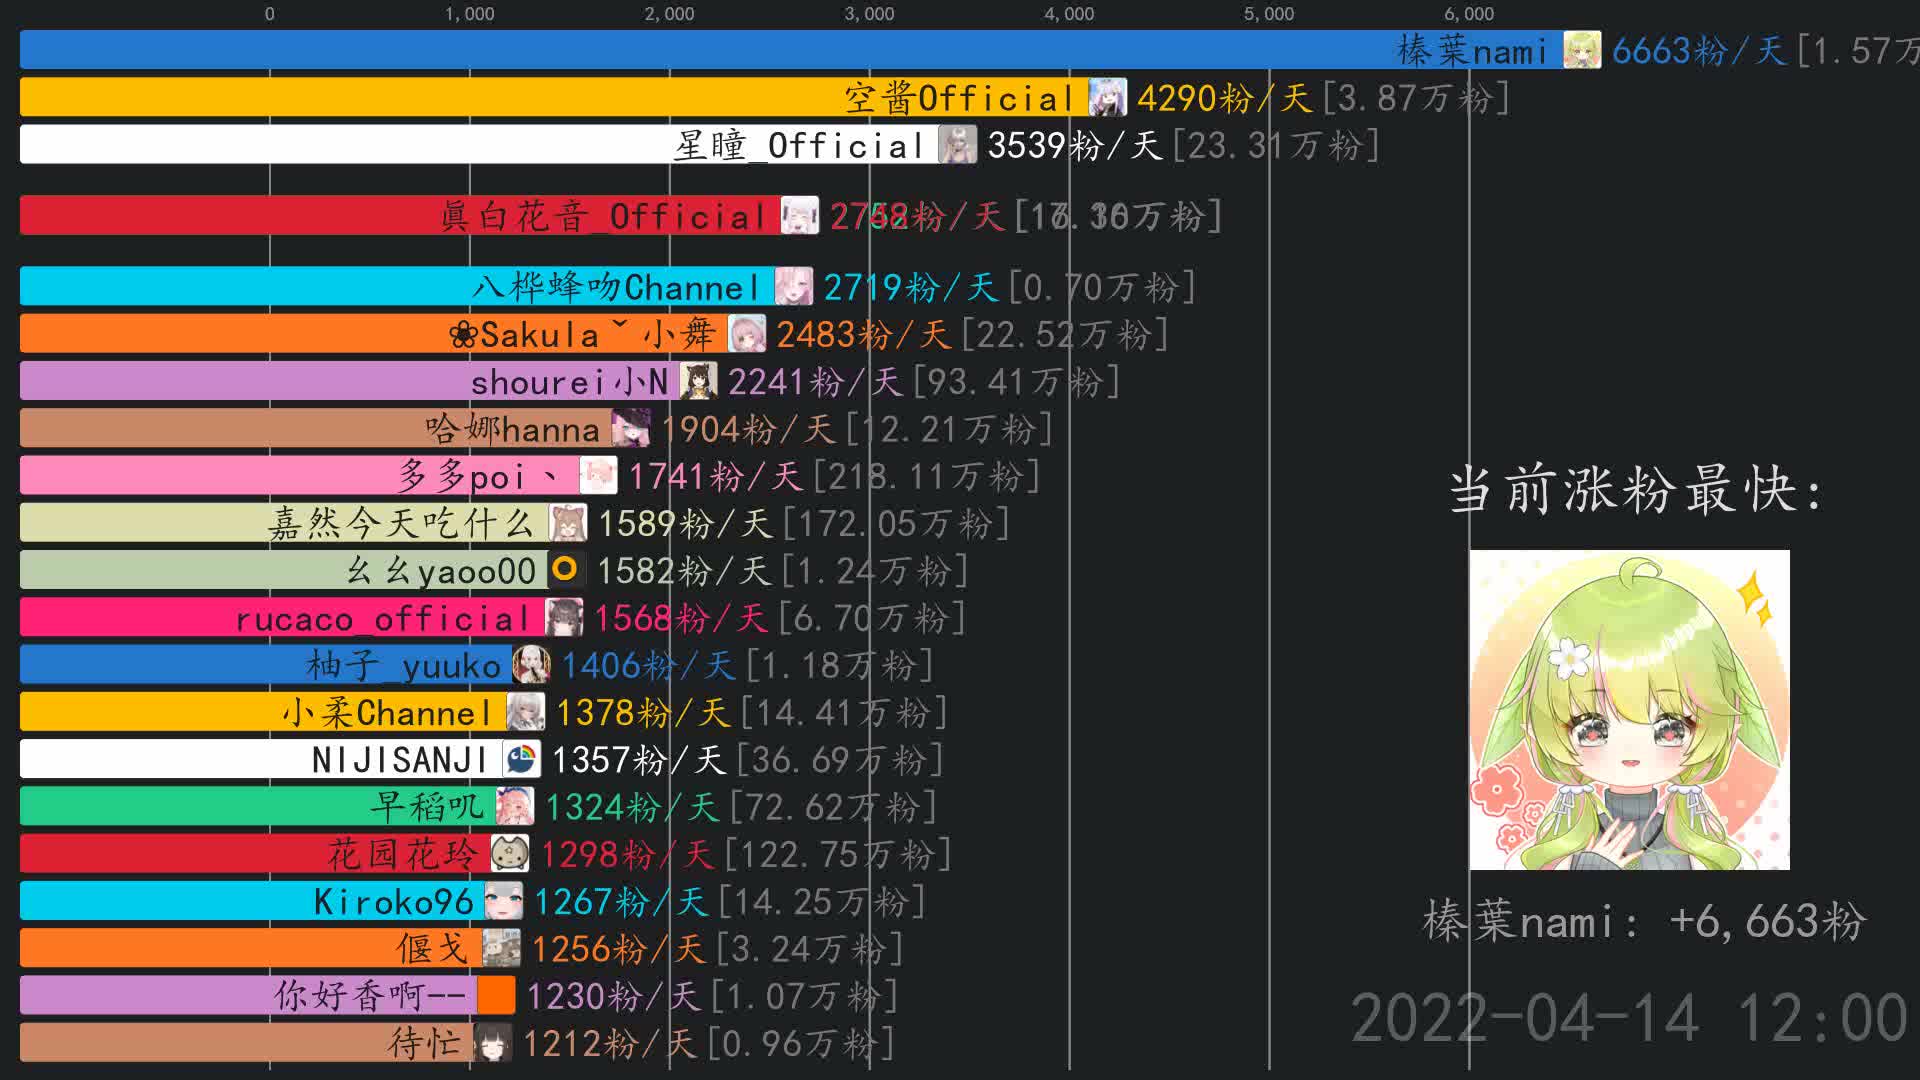The height and width of the screenshot is (1080, 1920).
Task: Click the 空酱Official avatar icon
Action: pyautogui.click(x=1107, y=97)
